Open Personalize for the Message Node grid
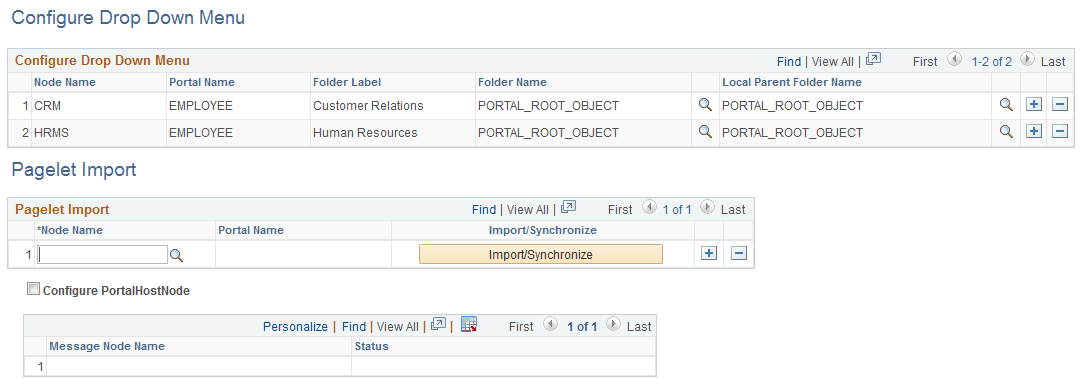Screen dimensions: 1082x384 coord(295,327)
